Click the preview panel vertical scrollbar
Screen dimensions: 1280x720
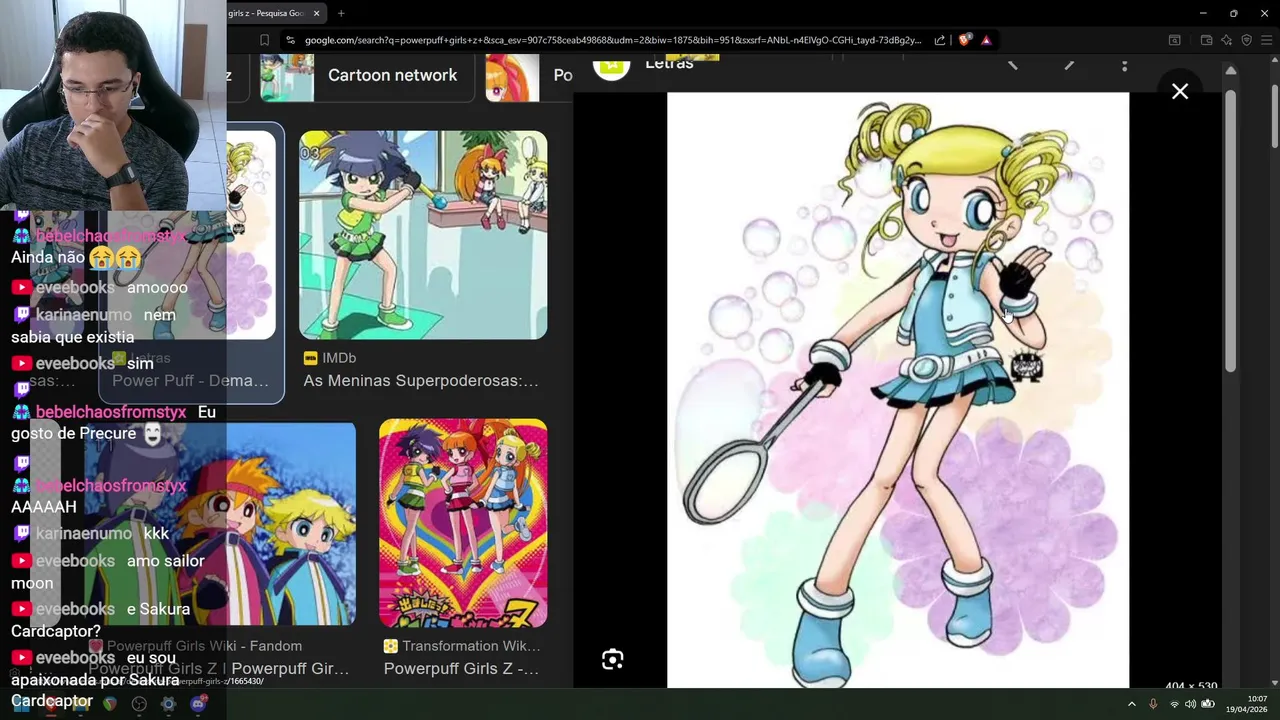point(1231,230)
